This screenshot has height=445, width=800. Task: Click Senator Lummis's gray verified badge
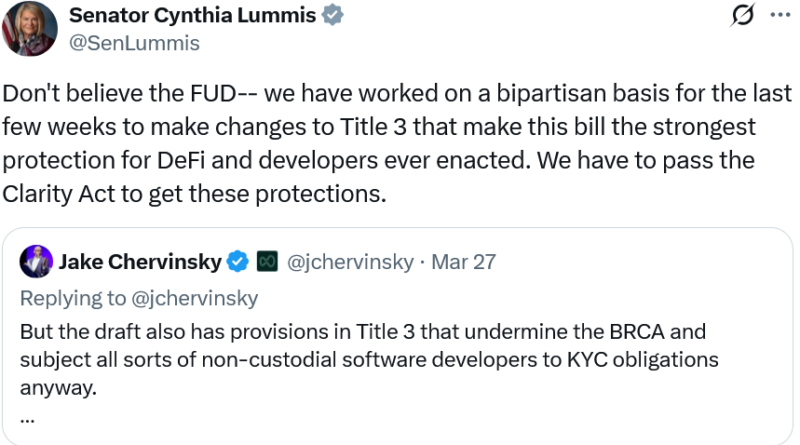(x=336, y=17)
